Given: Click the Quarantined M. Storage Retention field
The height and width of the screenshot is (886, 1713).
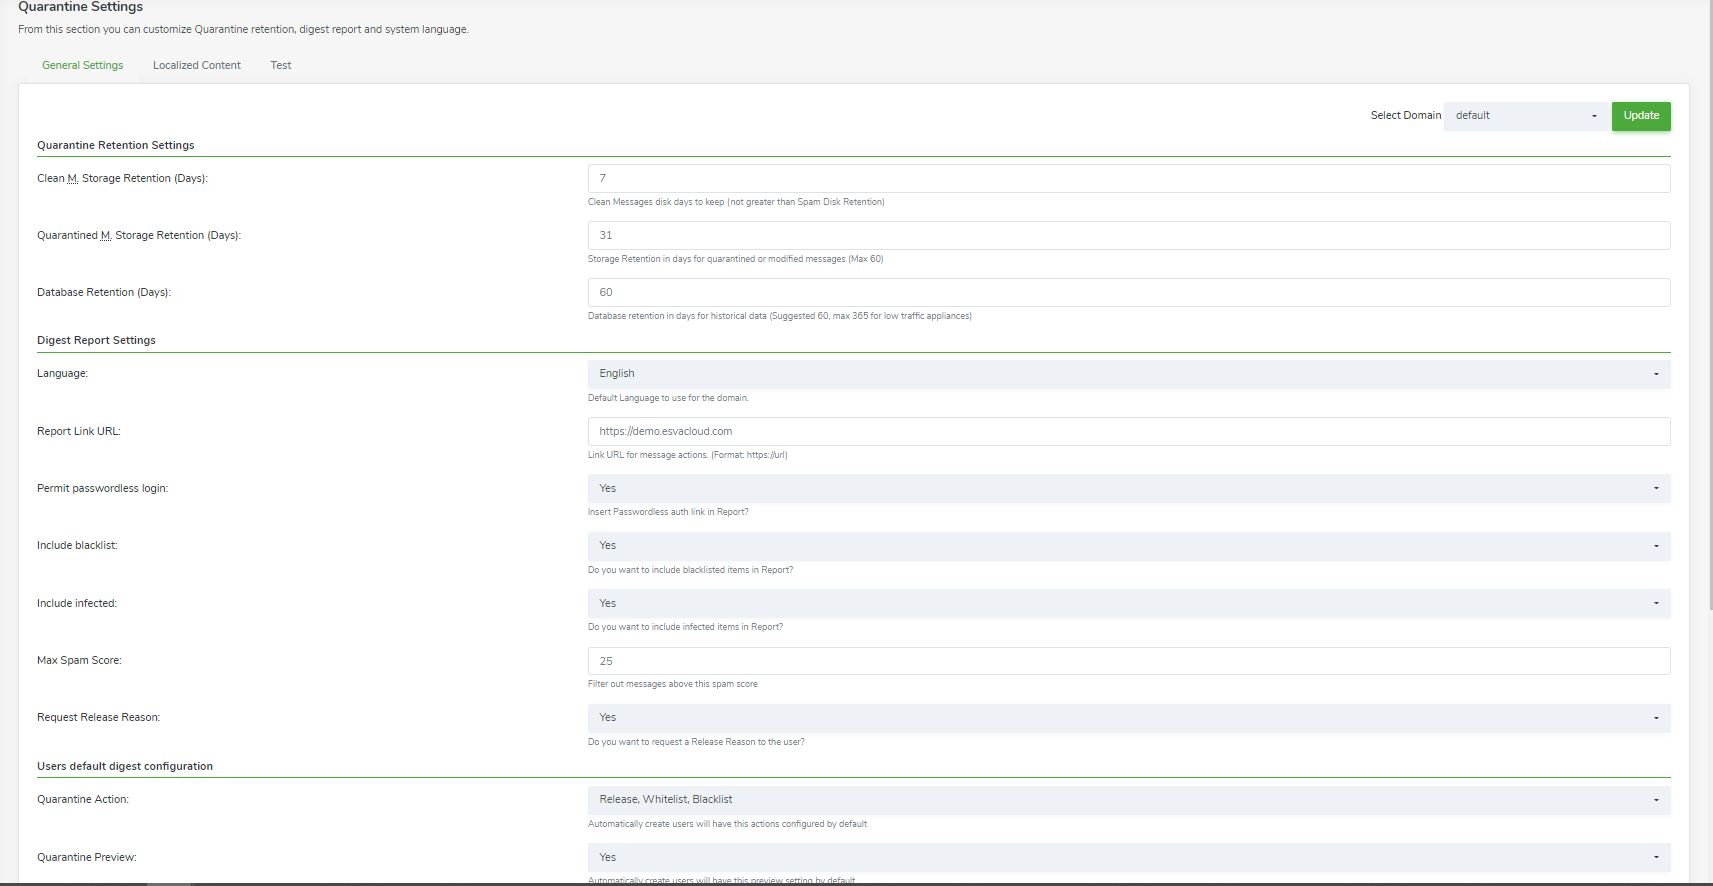Looking at the screenshot, I should 1129,235.
